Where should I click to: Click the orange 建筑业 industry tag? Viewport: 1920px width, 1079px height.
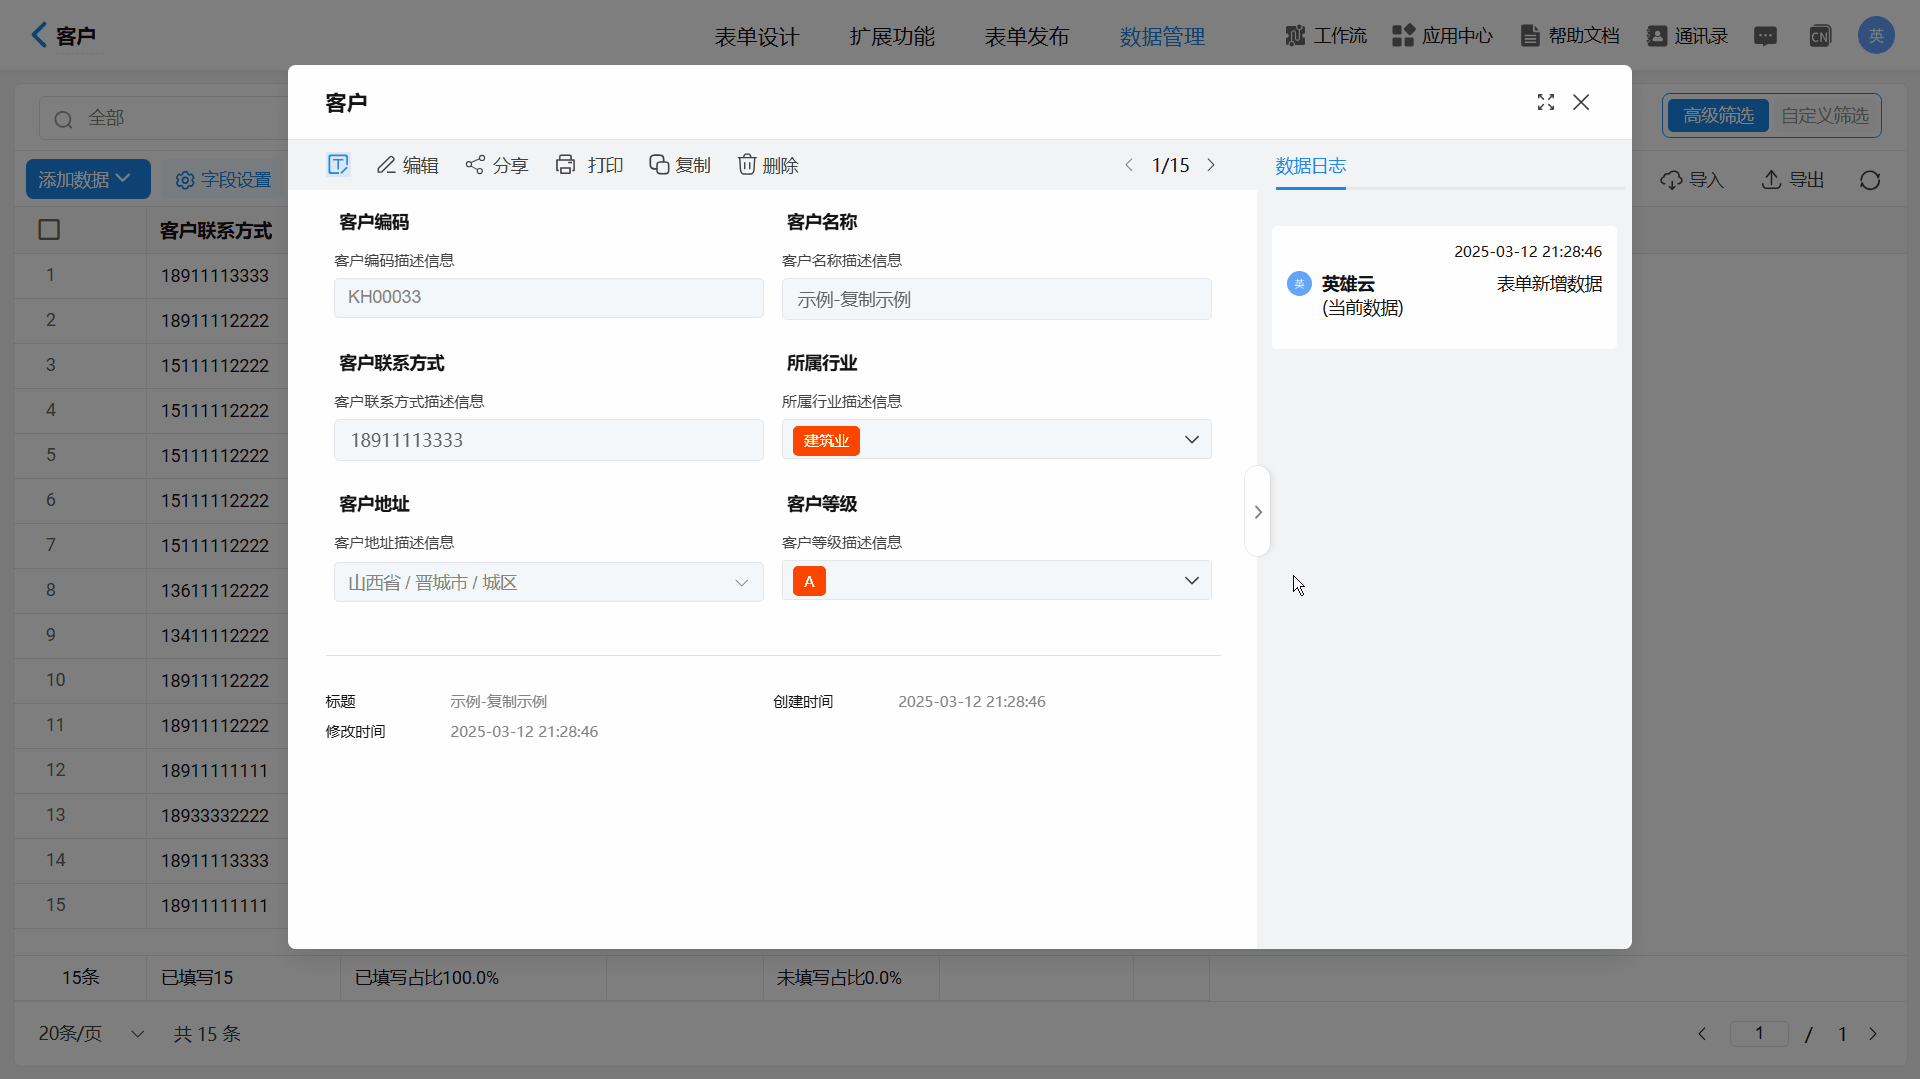point(826,441)
